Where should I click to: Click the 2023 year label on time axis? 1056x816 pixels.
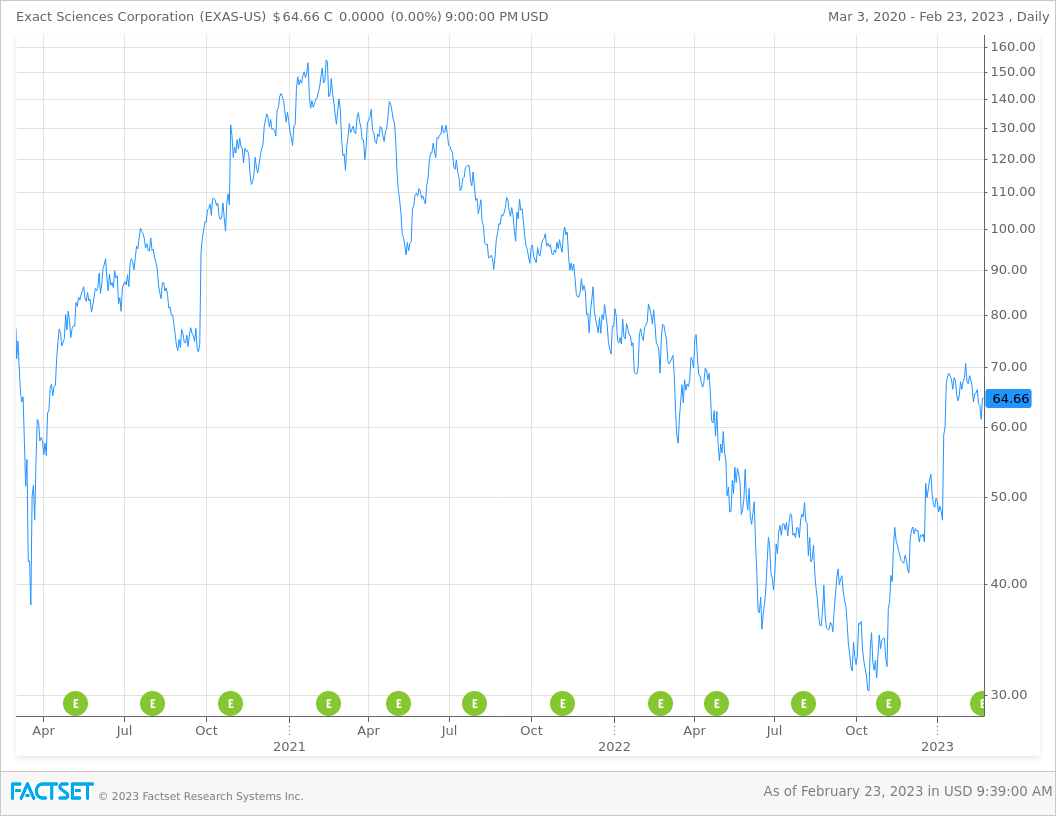(x=937, y=746)
